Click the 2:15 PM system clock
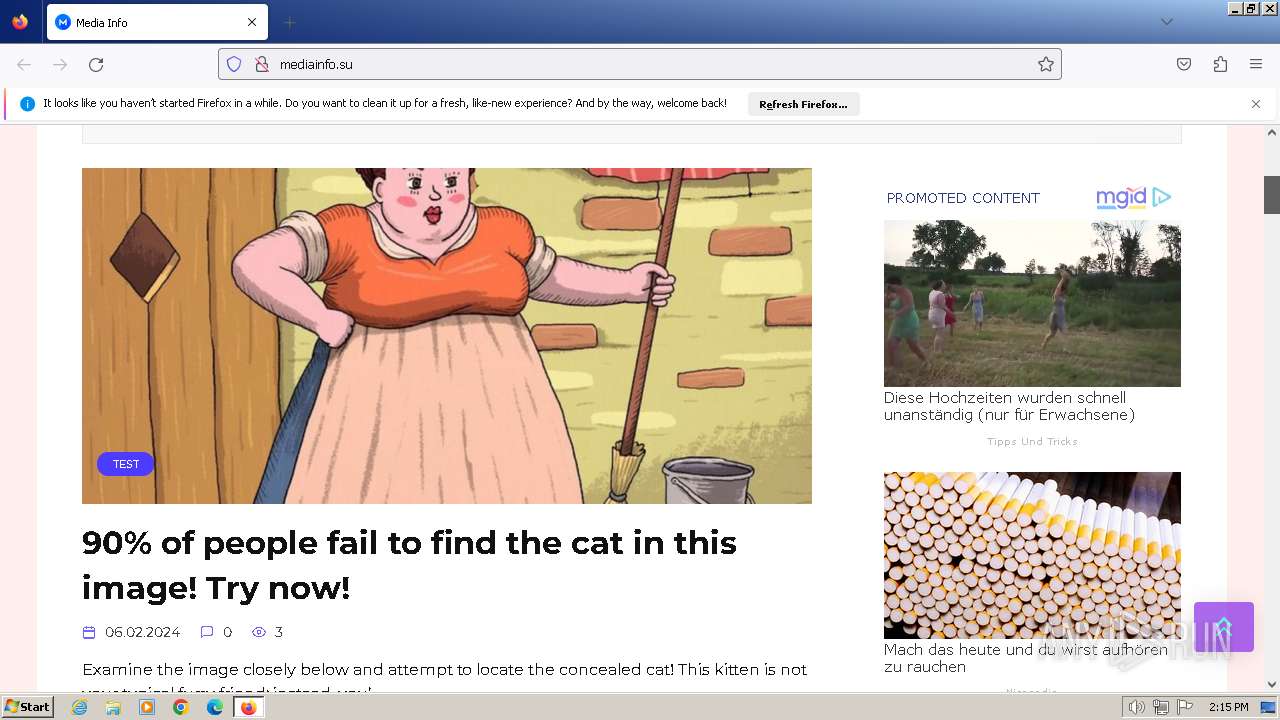The width and height of the screenshot is (1280, 720). [x=1228, y=707]
